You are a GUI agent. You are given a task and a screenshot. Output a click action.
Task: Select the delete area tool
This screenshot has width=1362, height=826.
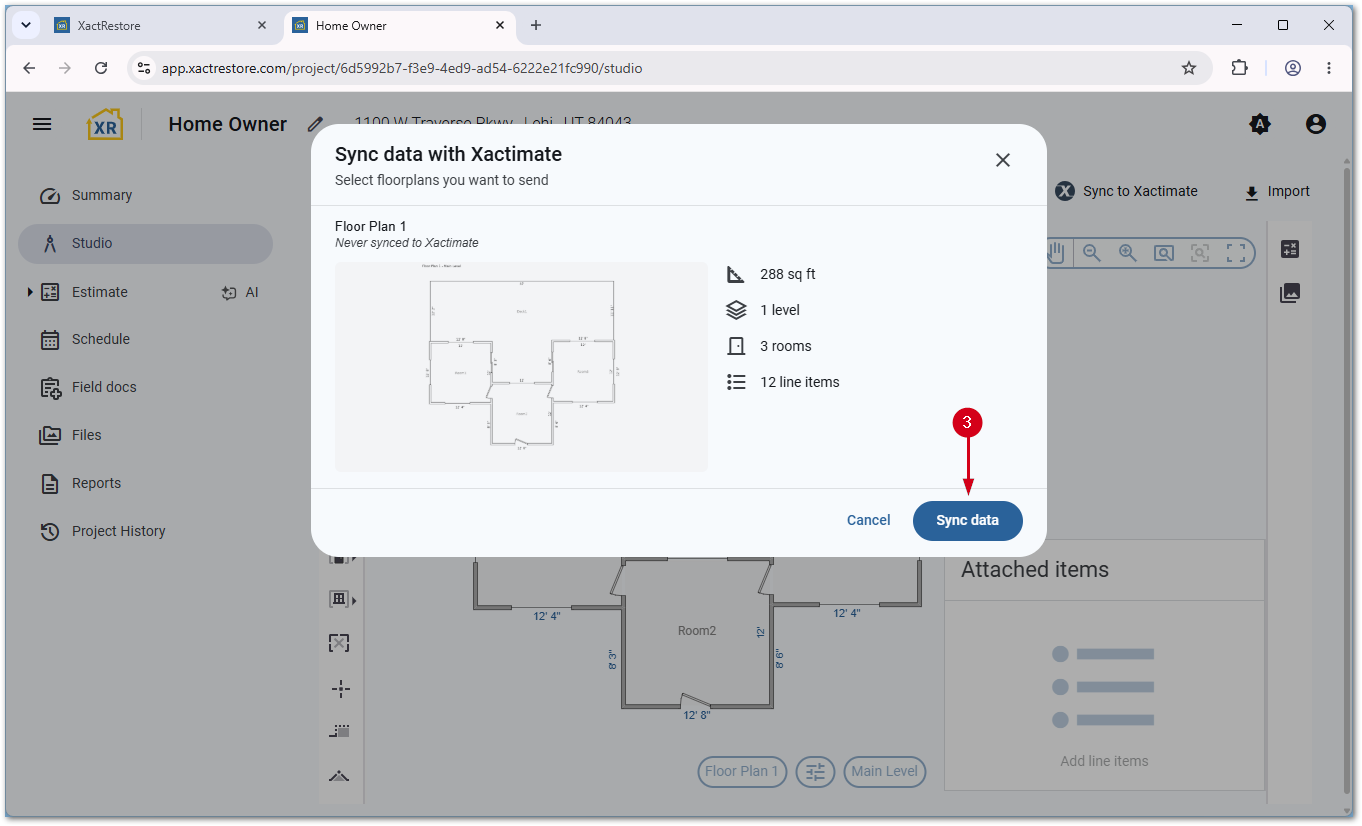[339, 643]
